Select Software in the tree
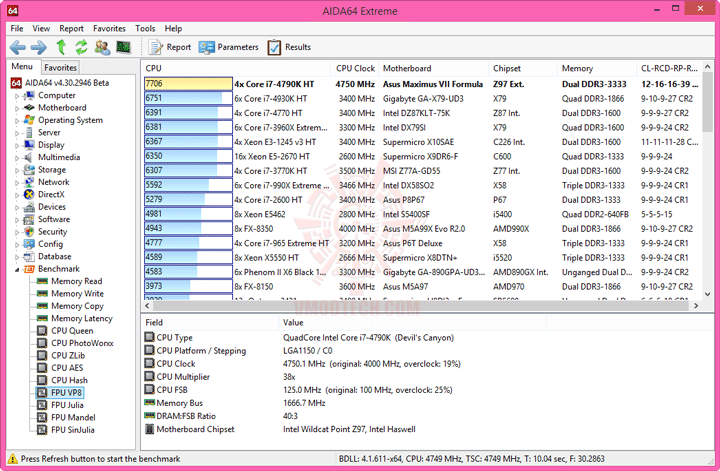 click(54, 219)
